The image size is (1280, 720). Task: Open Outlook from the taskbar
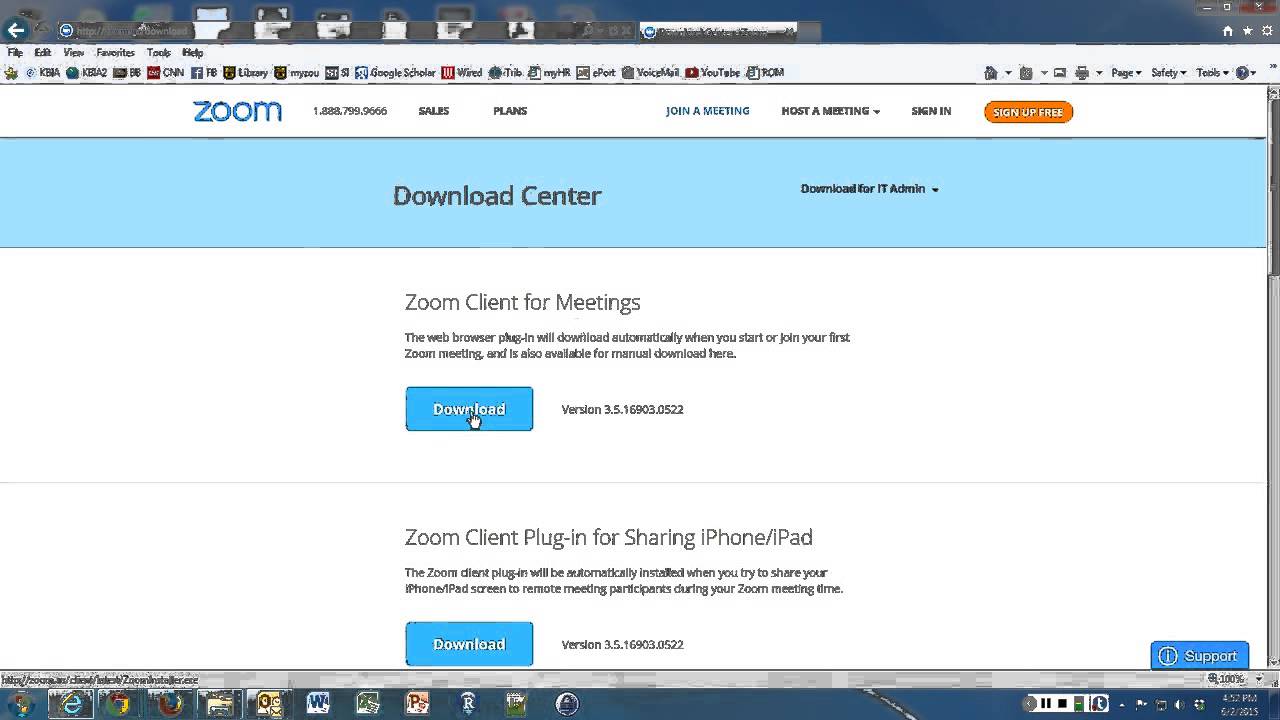(269, 704)
